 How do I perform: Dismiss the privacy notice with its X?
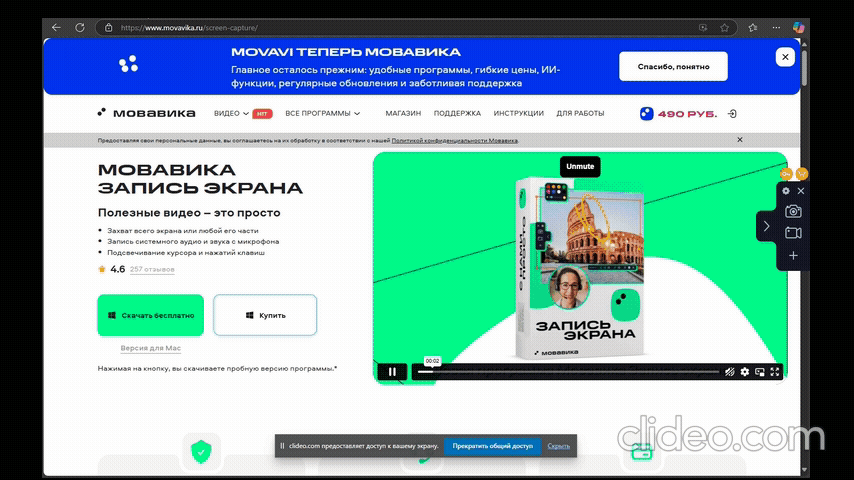[x=740, y=139]
